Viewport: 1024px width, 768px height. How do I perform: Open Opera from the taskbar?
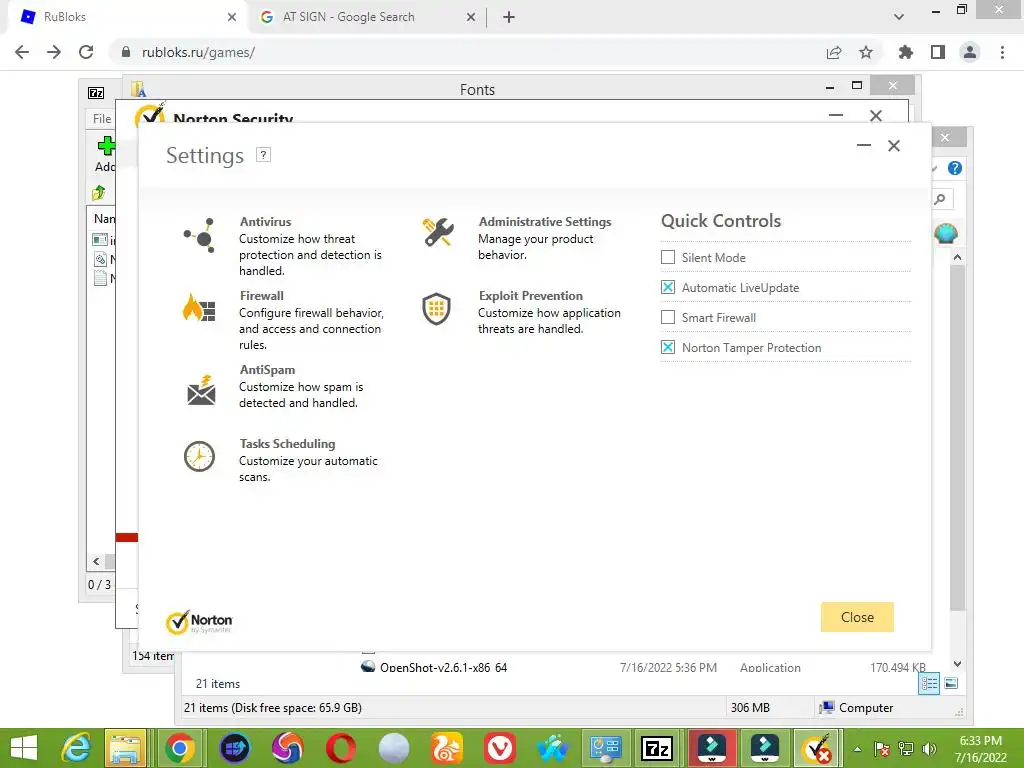(x=340, y=748)
